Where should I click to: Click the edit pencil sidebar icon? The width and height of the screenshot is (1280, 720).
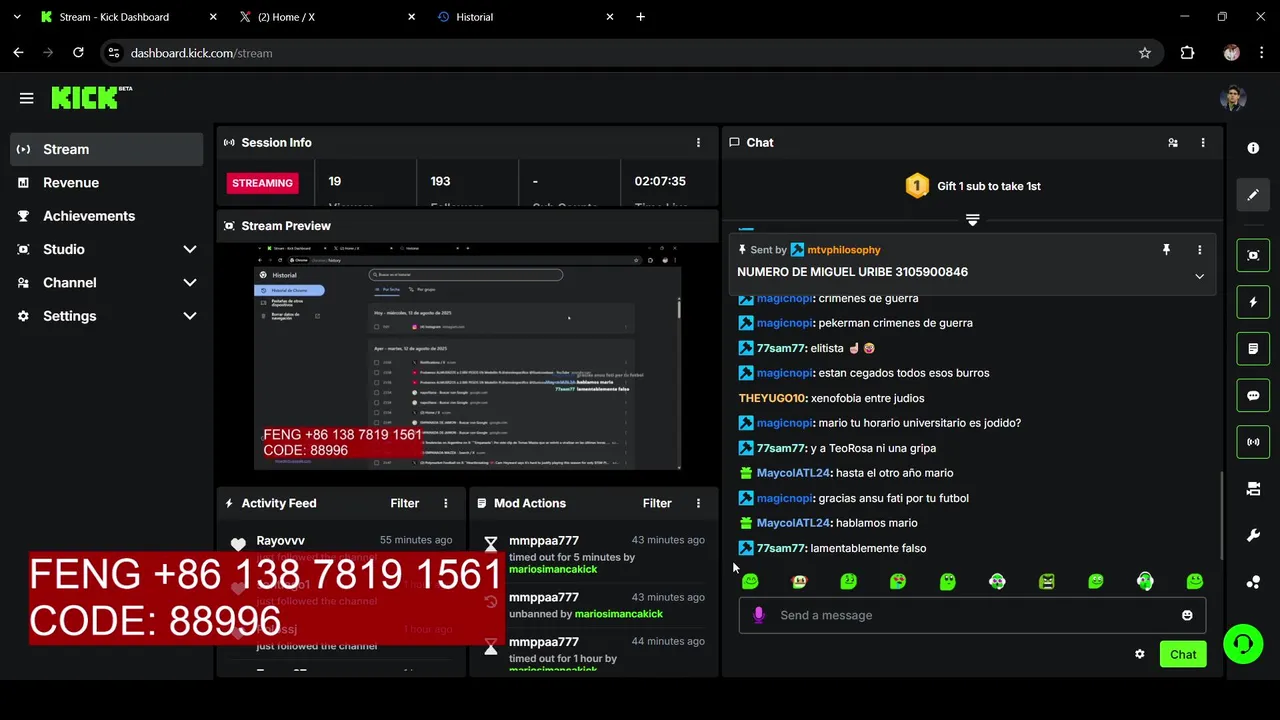(x=1253, y=195)
